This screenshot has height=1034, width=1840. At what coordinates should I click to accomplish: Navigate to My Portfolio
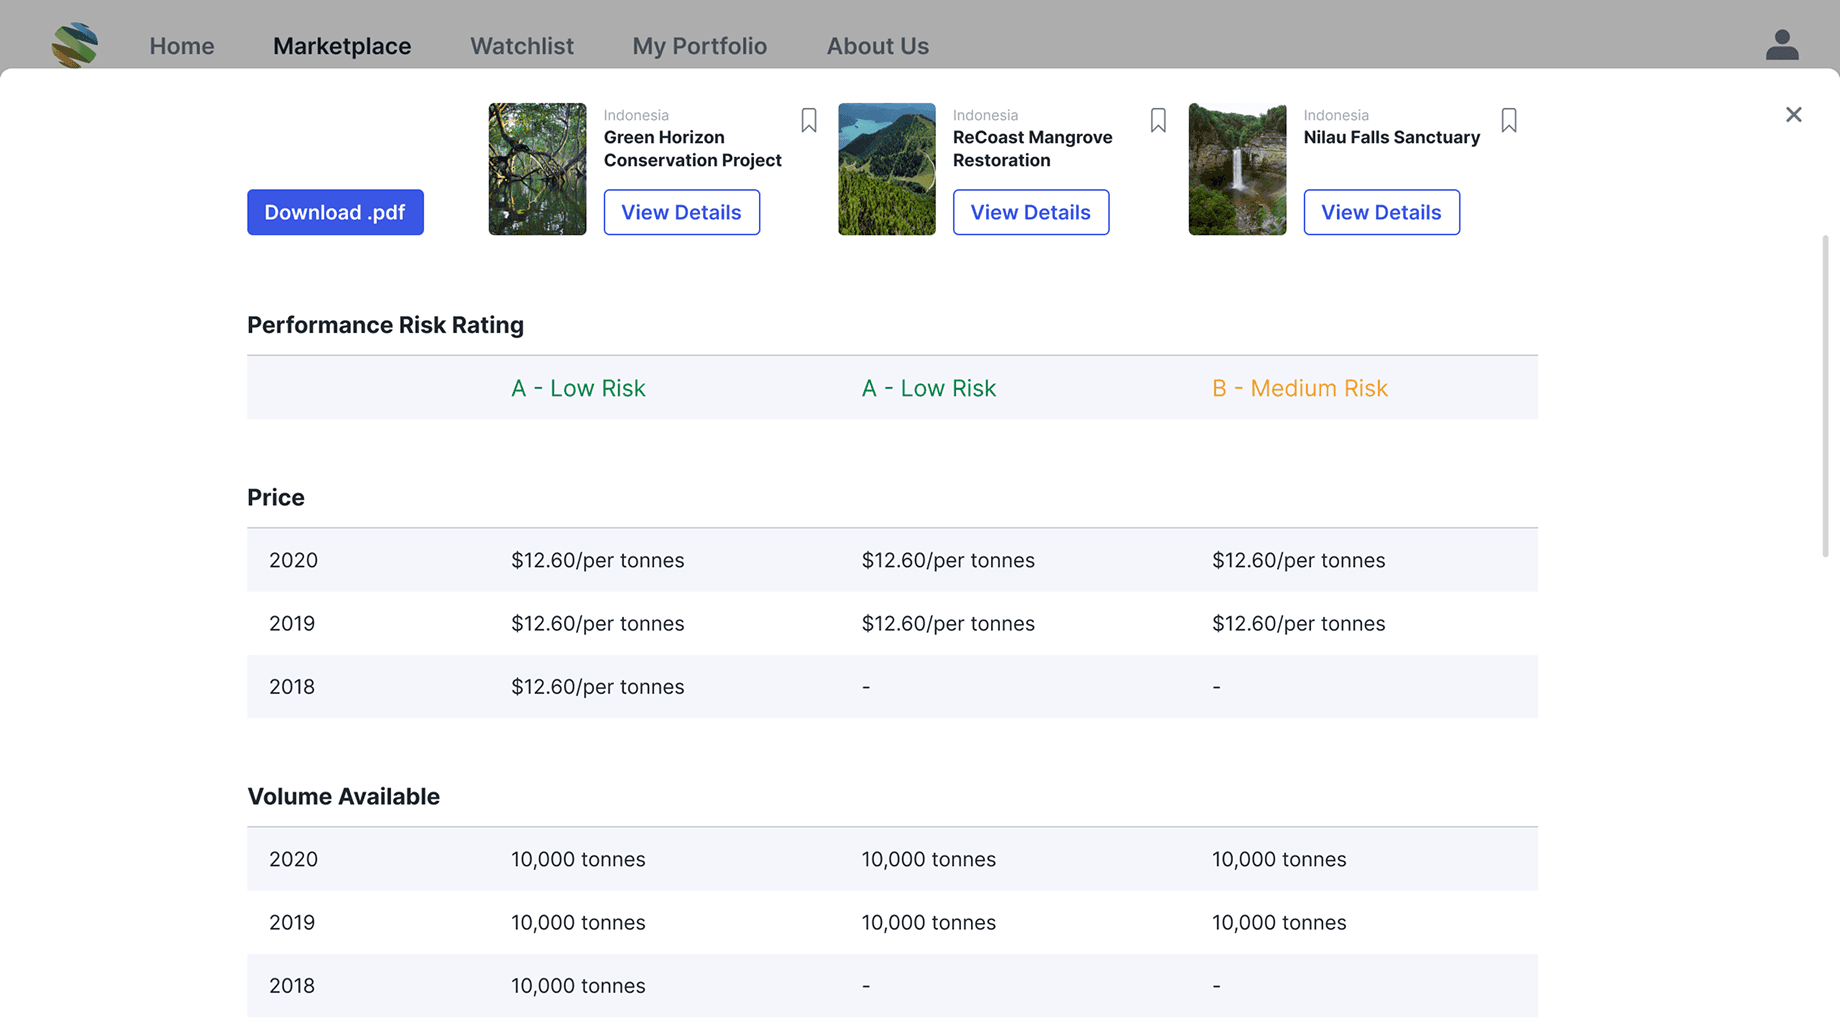pyautogui.click(x=699, y=46)
